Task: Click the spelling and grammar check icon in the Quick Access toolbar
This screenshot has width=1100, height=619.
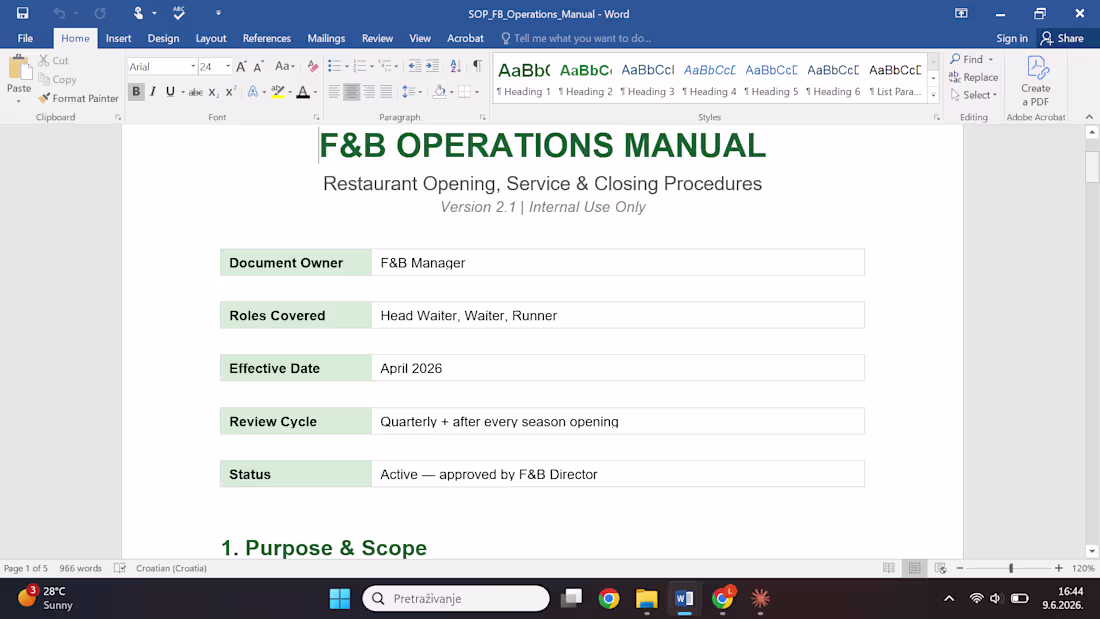Action: coord(179,13)
